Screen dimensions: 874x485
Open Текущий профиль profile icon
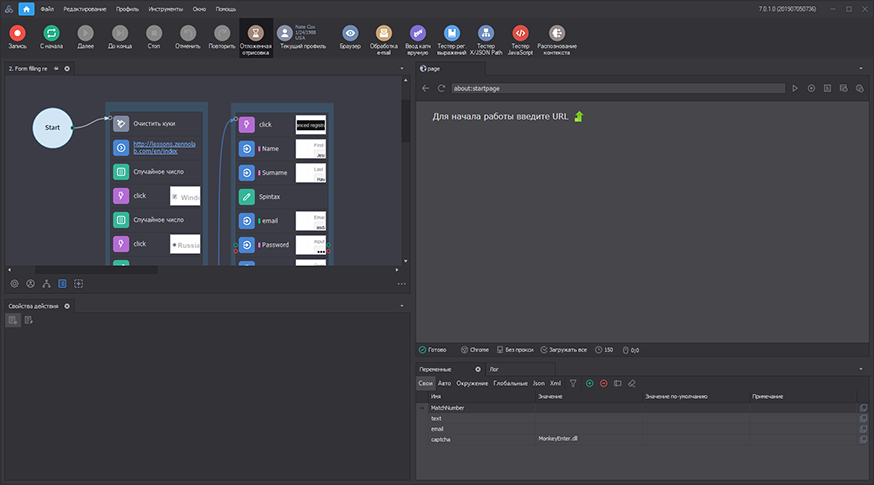[x=285, y=33]
